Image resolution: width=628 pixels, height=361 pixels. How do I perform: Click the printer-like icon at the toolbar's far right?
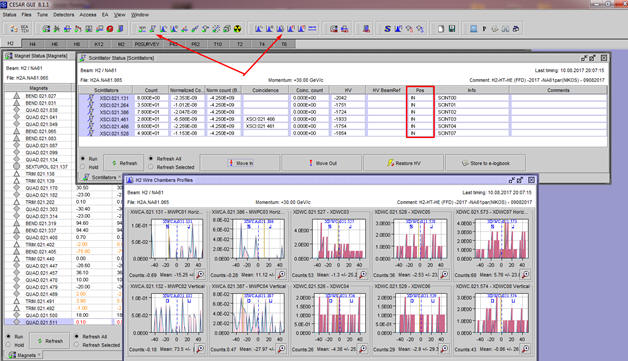coord(516,29)
